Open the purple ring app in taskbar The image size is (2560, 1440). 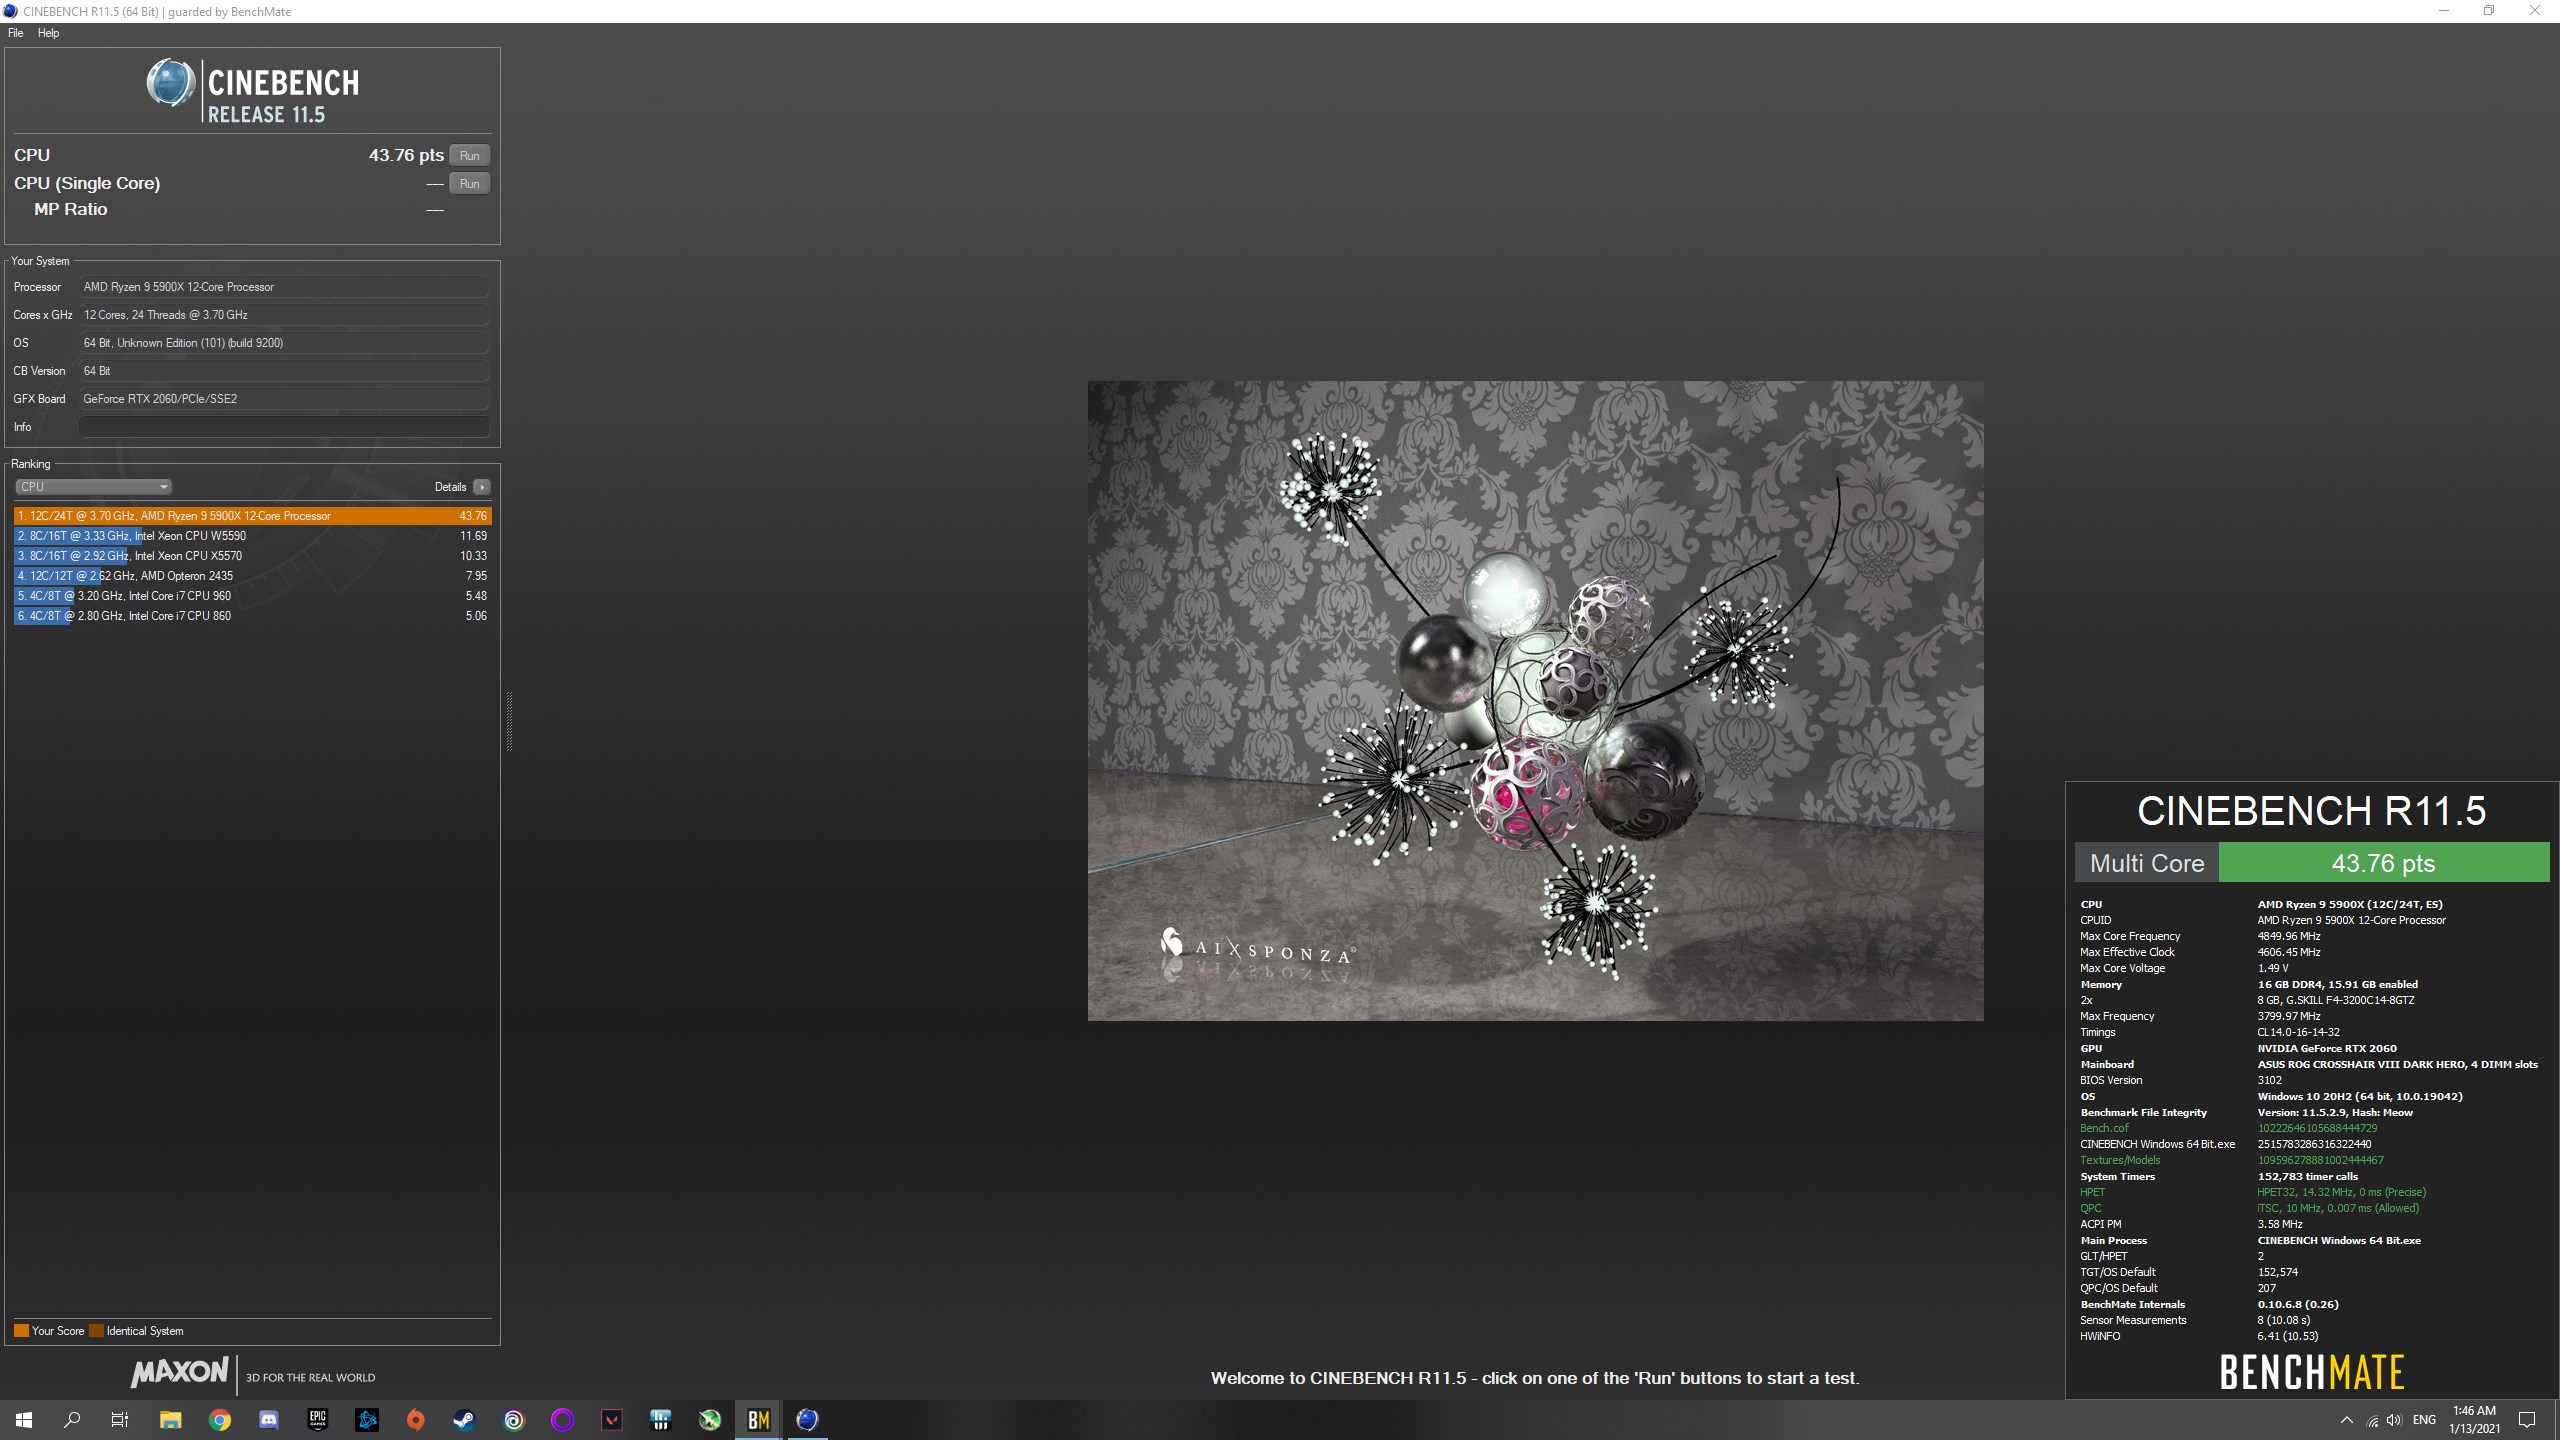pyautogui.click(x=563, y=1420)
